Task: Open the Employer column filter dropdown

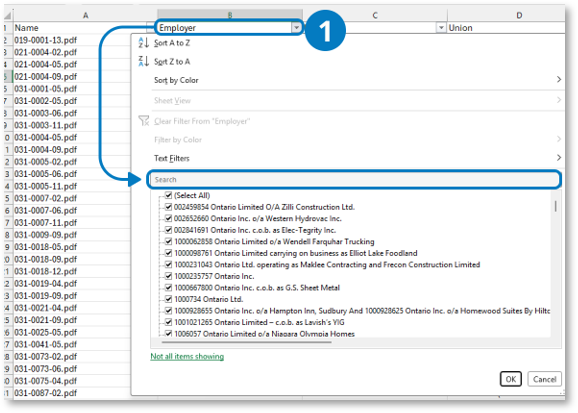Action: point(296,28)
